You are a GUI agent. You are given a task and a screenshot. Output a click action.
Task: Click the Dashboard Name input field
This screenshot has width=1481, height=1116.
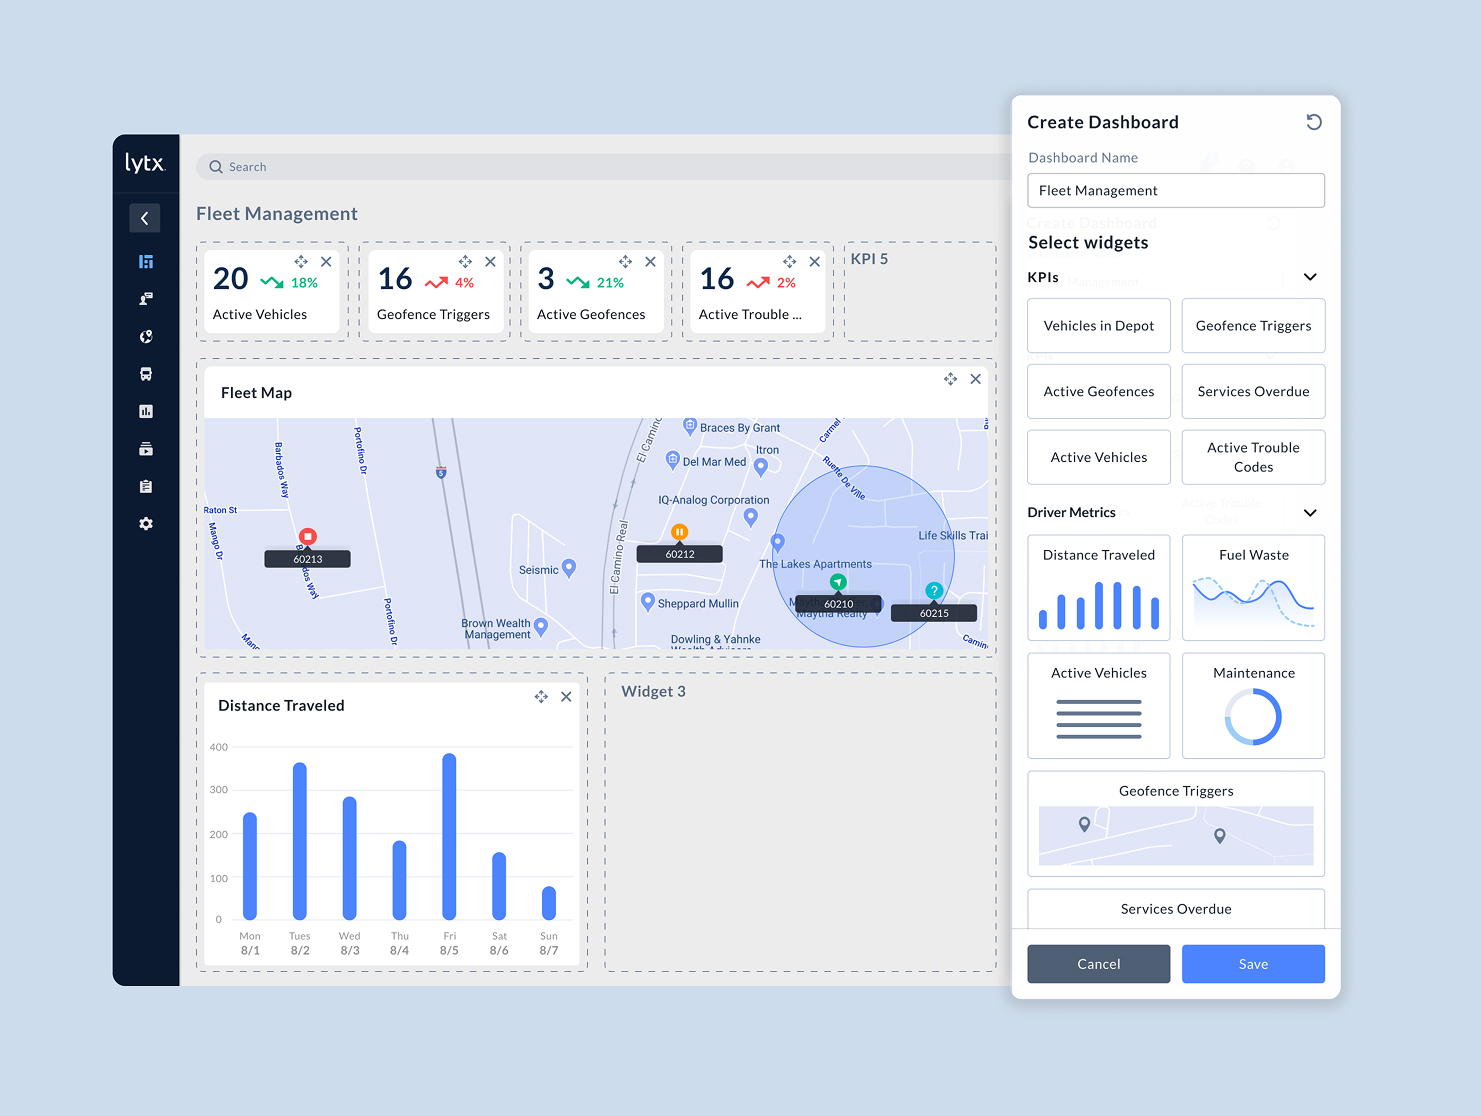tap(1175, 191)
